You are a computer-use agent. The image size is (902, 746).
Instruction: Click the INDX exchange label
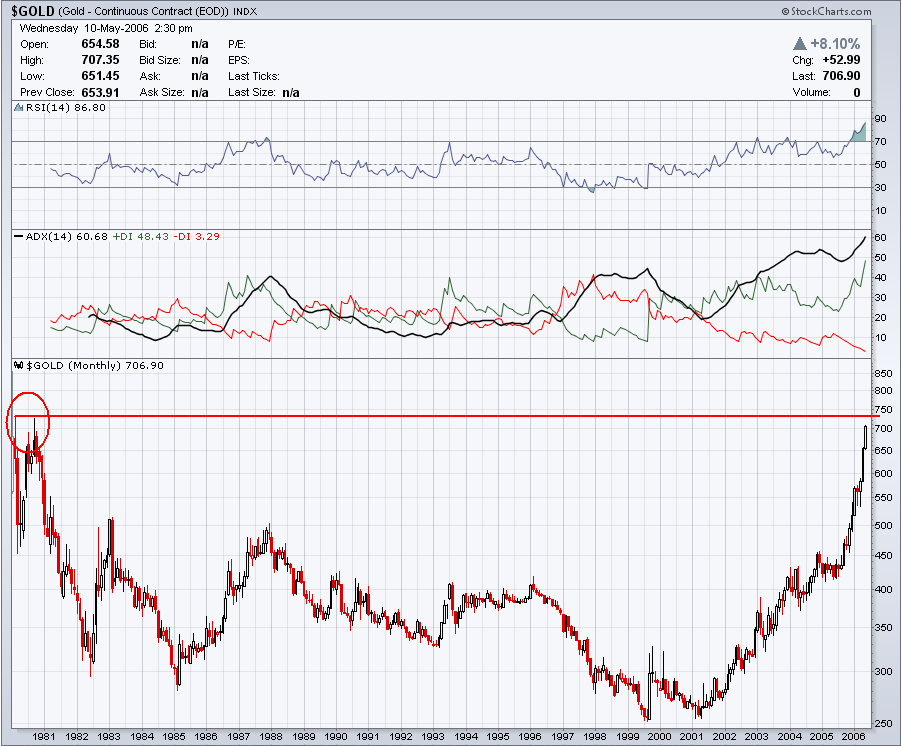(245, 12)
